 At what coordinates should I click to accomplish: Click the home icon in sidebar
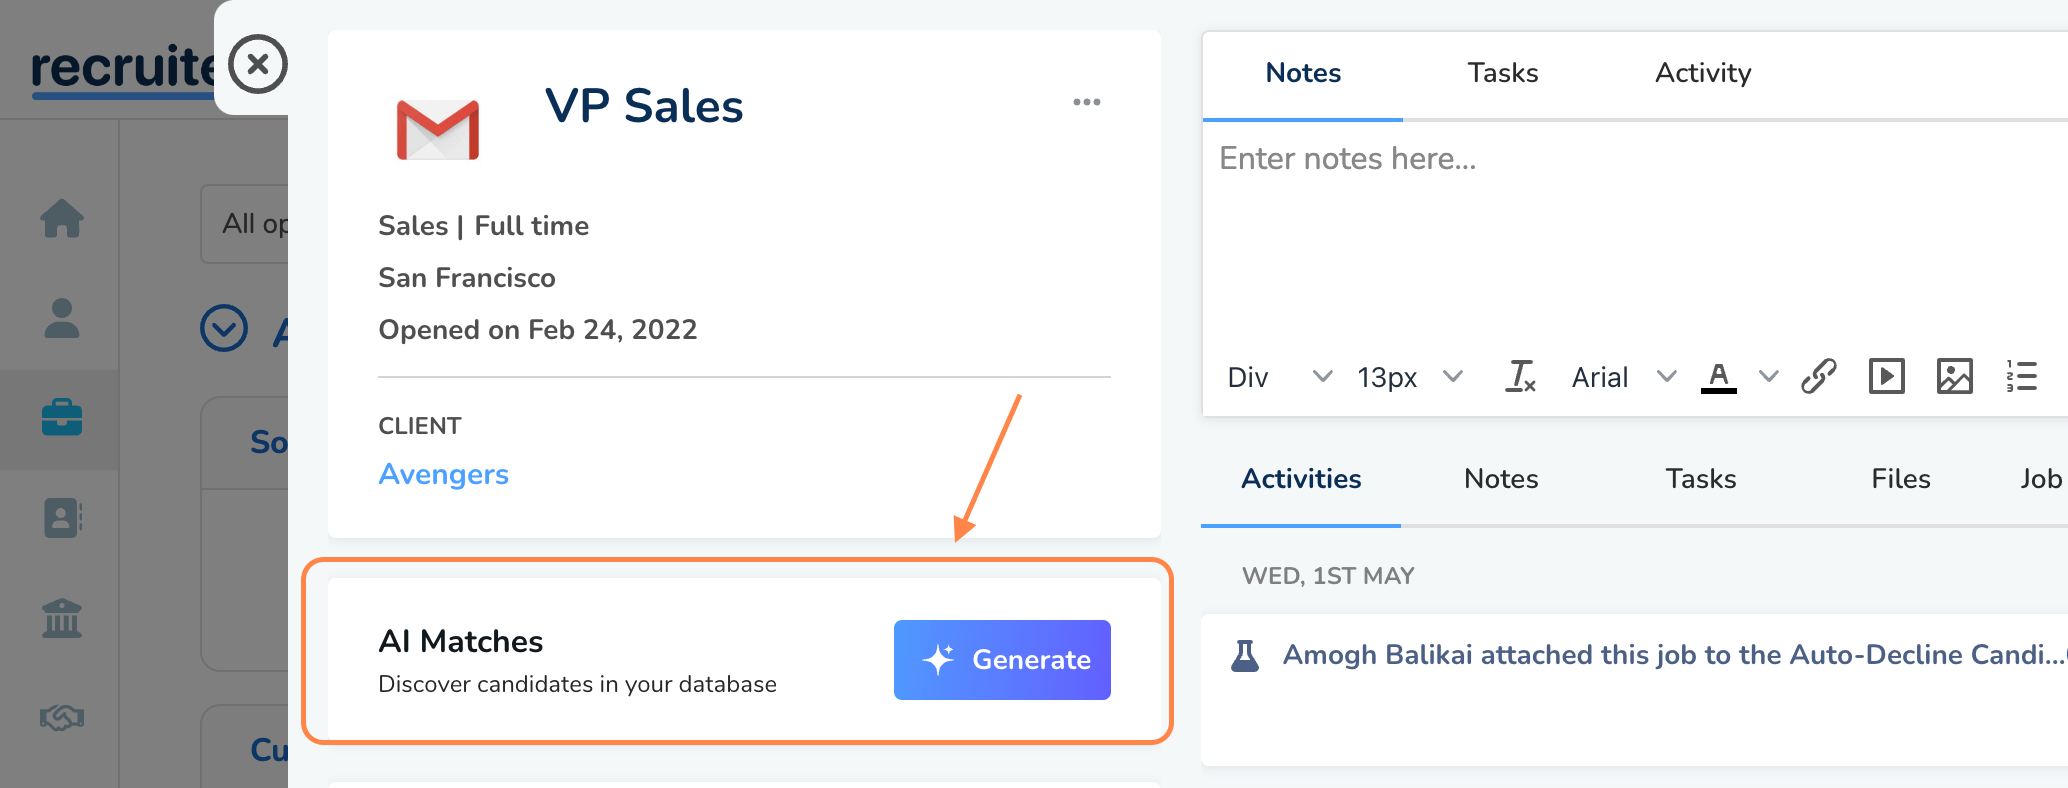(61, 218)
